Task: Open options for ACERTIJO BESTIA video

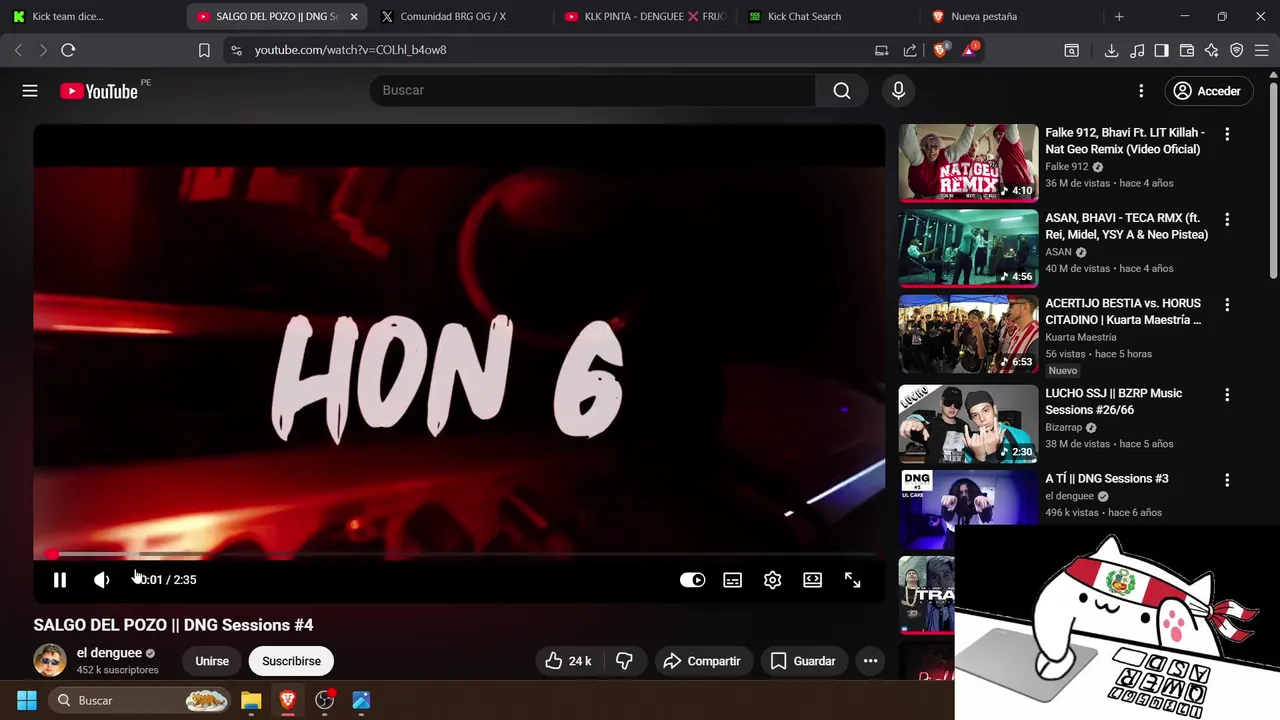Action: pyautogui.click(x=1227, y=304)
